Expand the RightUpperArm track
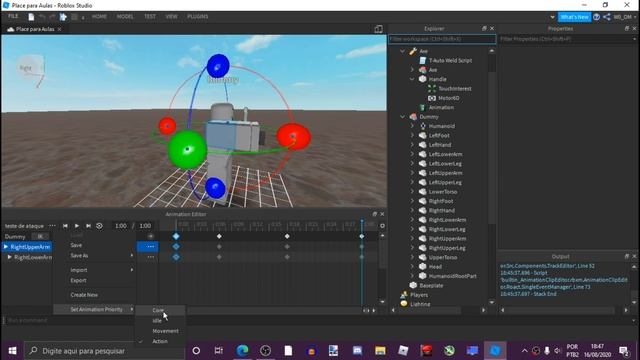The image size is (640, 360). pos(6,247)
